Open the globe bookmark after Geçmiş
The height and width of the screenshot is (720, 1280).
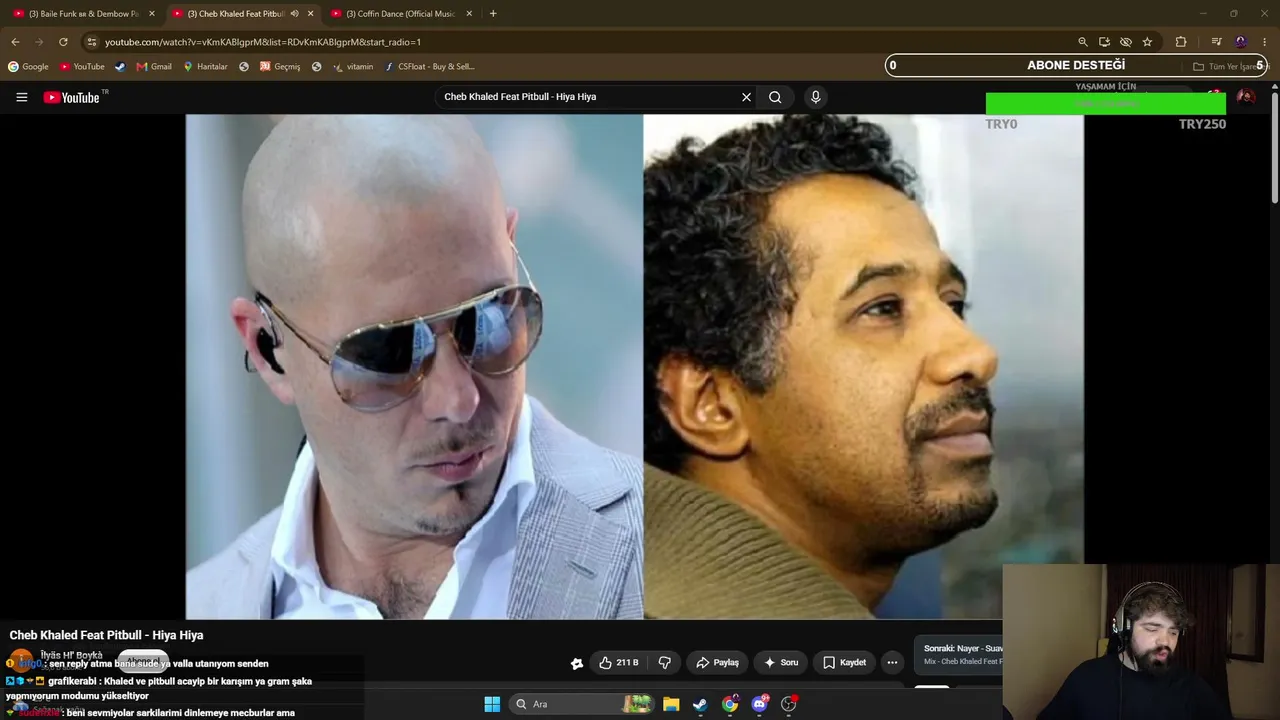tap(317, 67)
